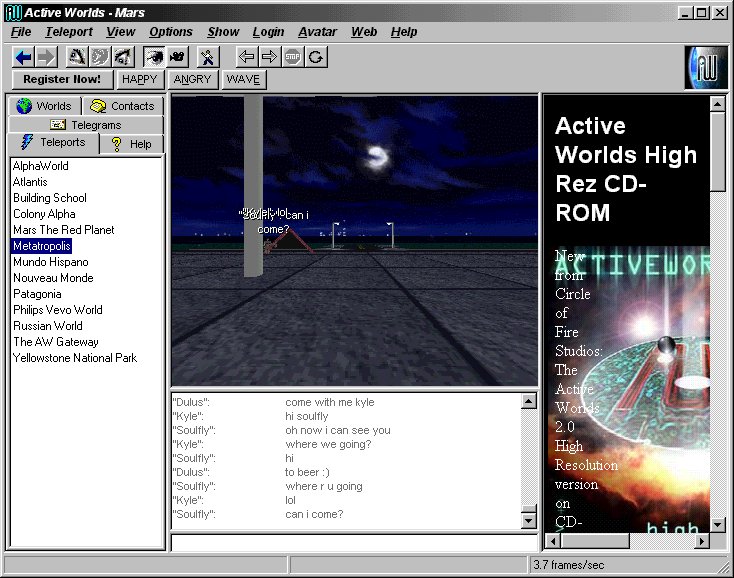Viewport: 734px width, 578px height.
Task: Click the 3.7 frames/sec status entry
Action: pyautogui.click(x=568, y=565)
